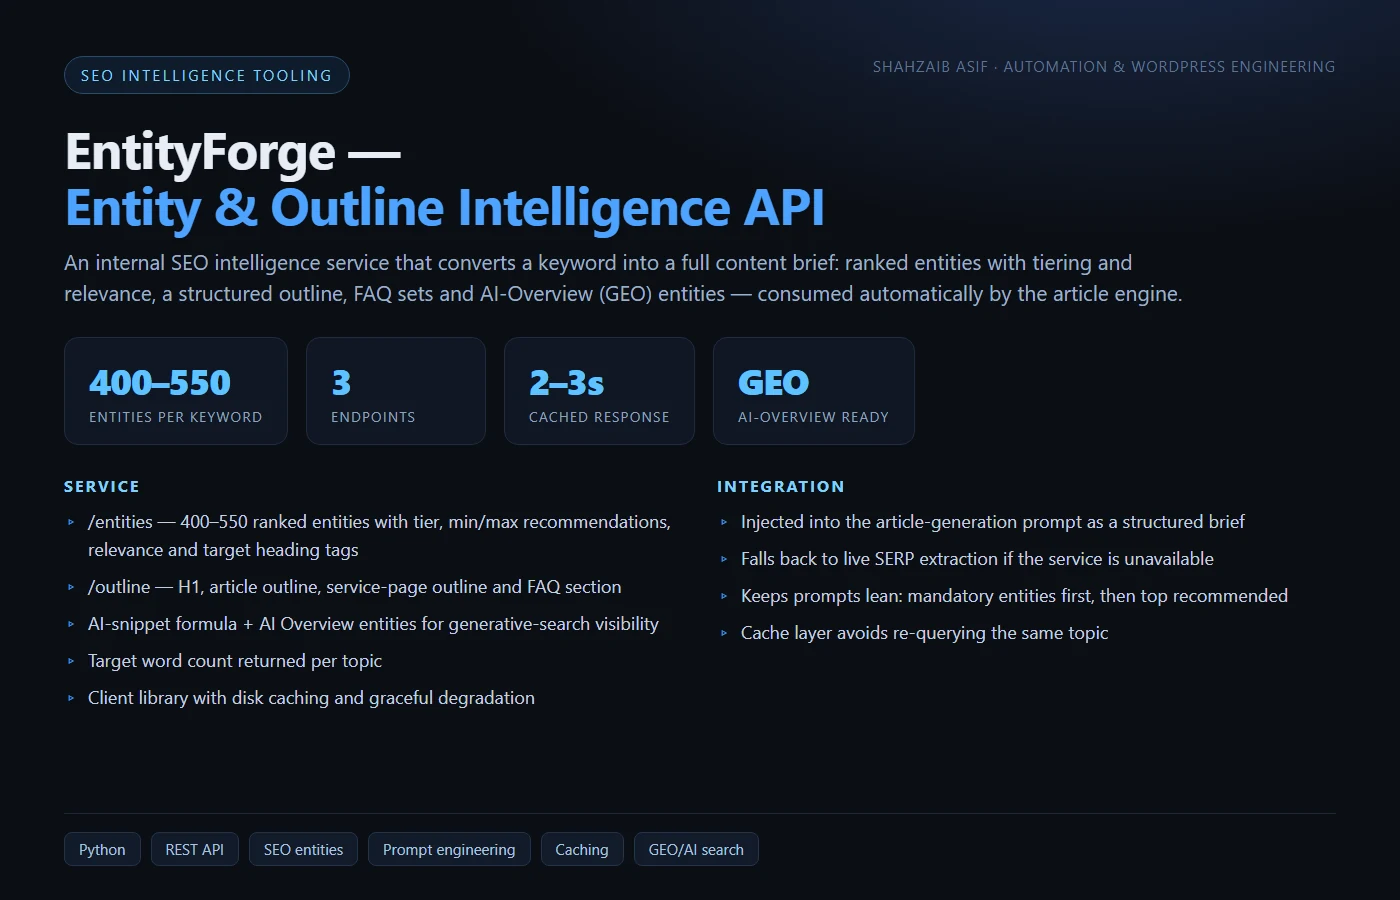Click the EntityForge title heading
Viewport: 1400px width, 900px height.
(x=233, y=153)
